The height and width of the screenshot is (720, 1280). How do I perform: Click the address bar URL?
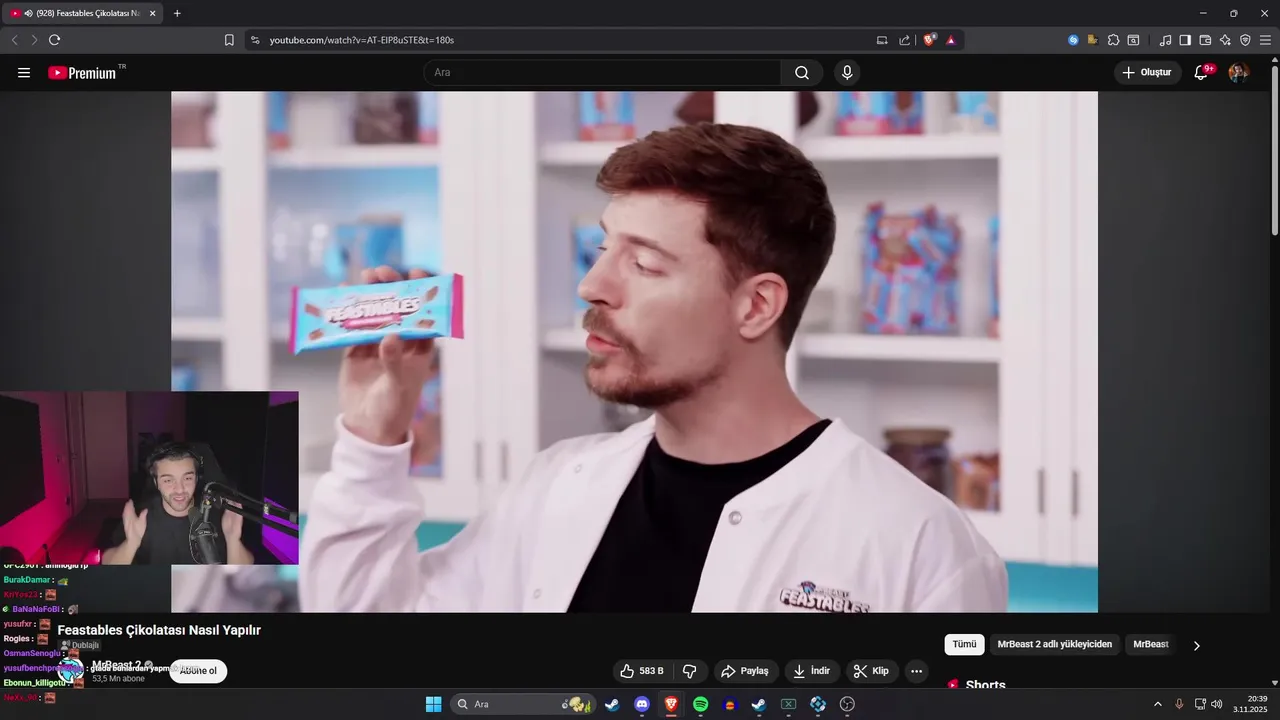pyautogui.click(x=362, y=40)
